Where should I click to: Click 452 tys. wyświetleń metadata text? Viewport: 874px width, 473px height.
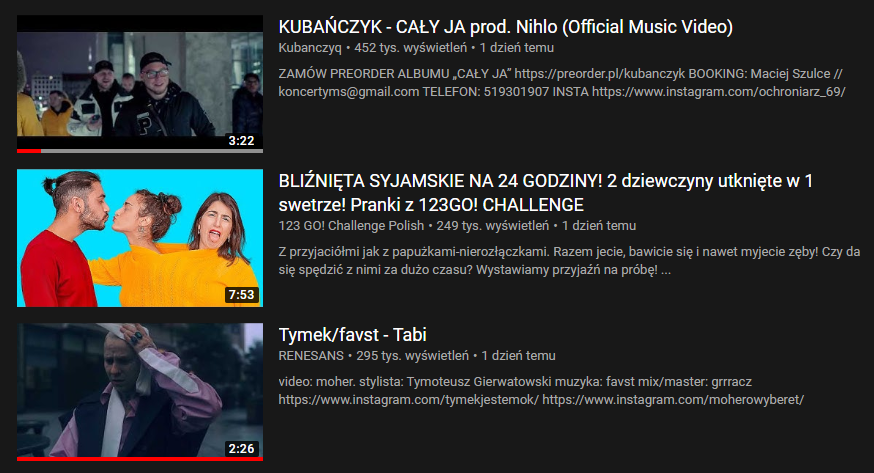click(411, 48)
